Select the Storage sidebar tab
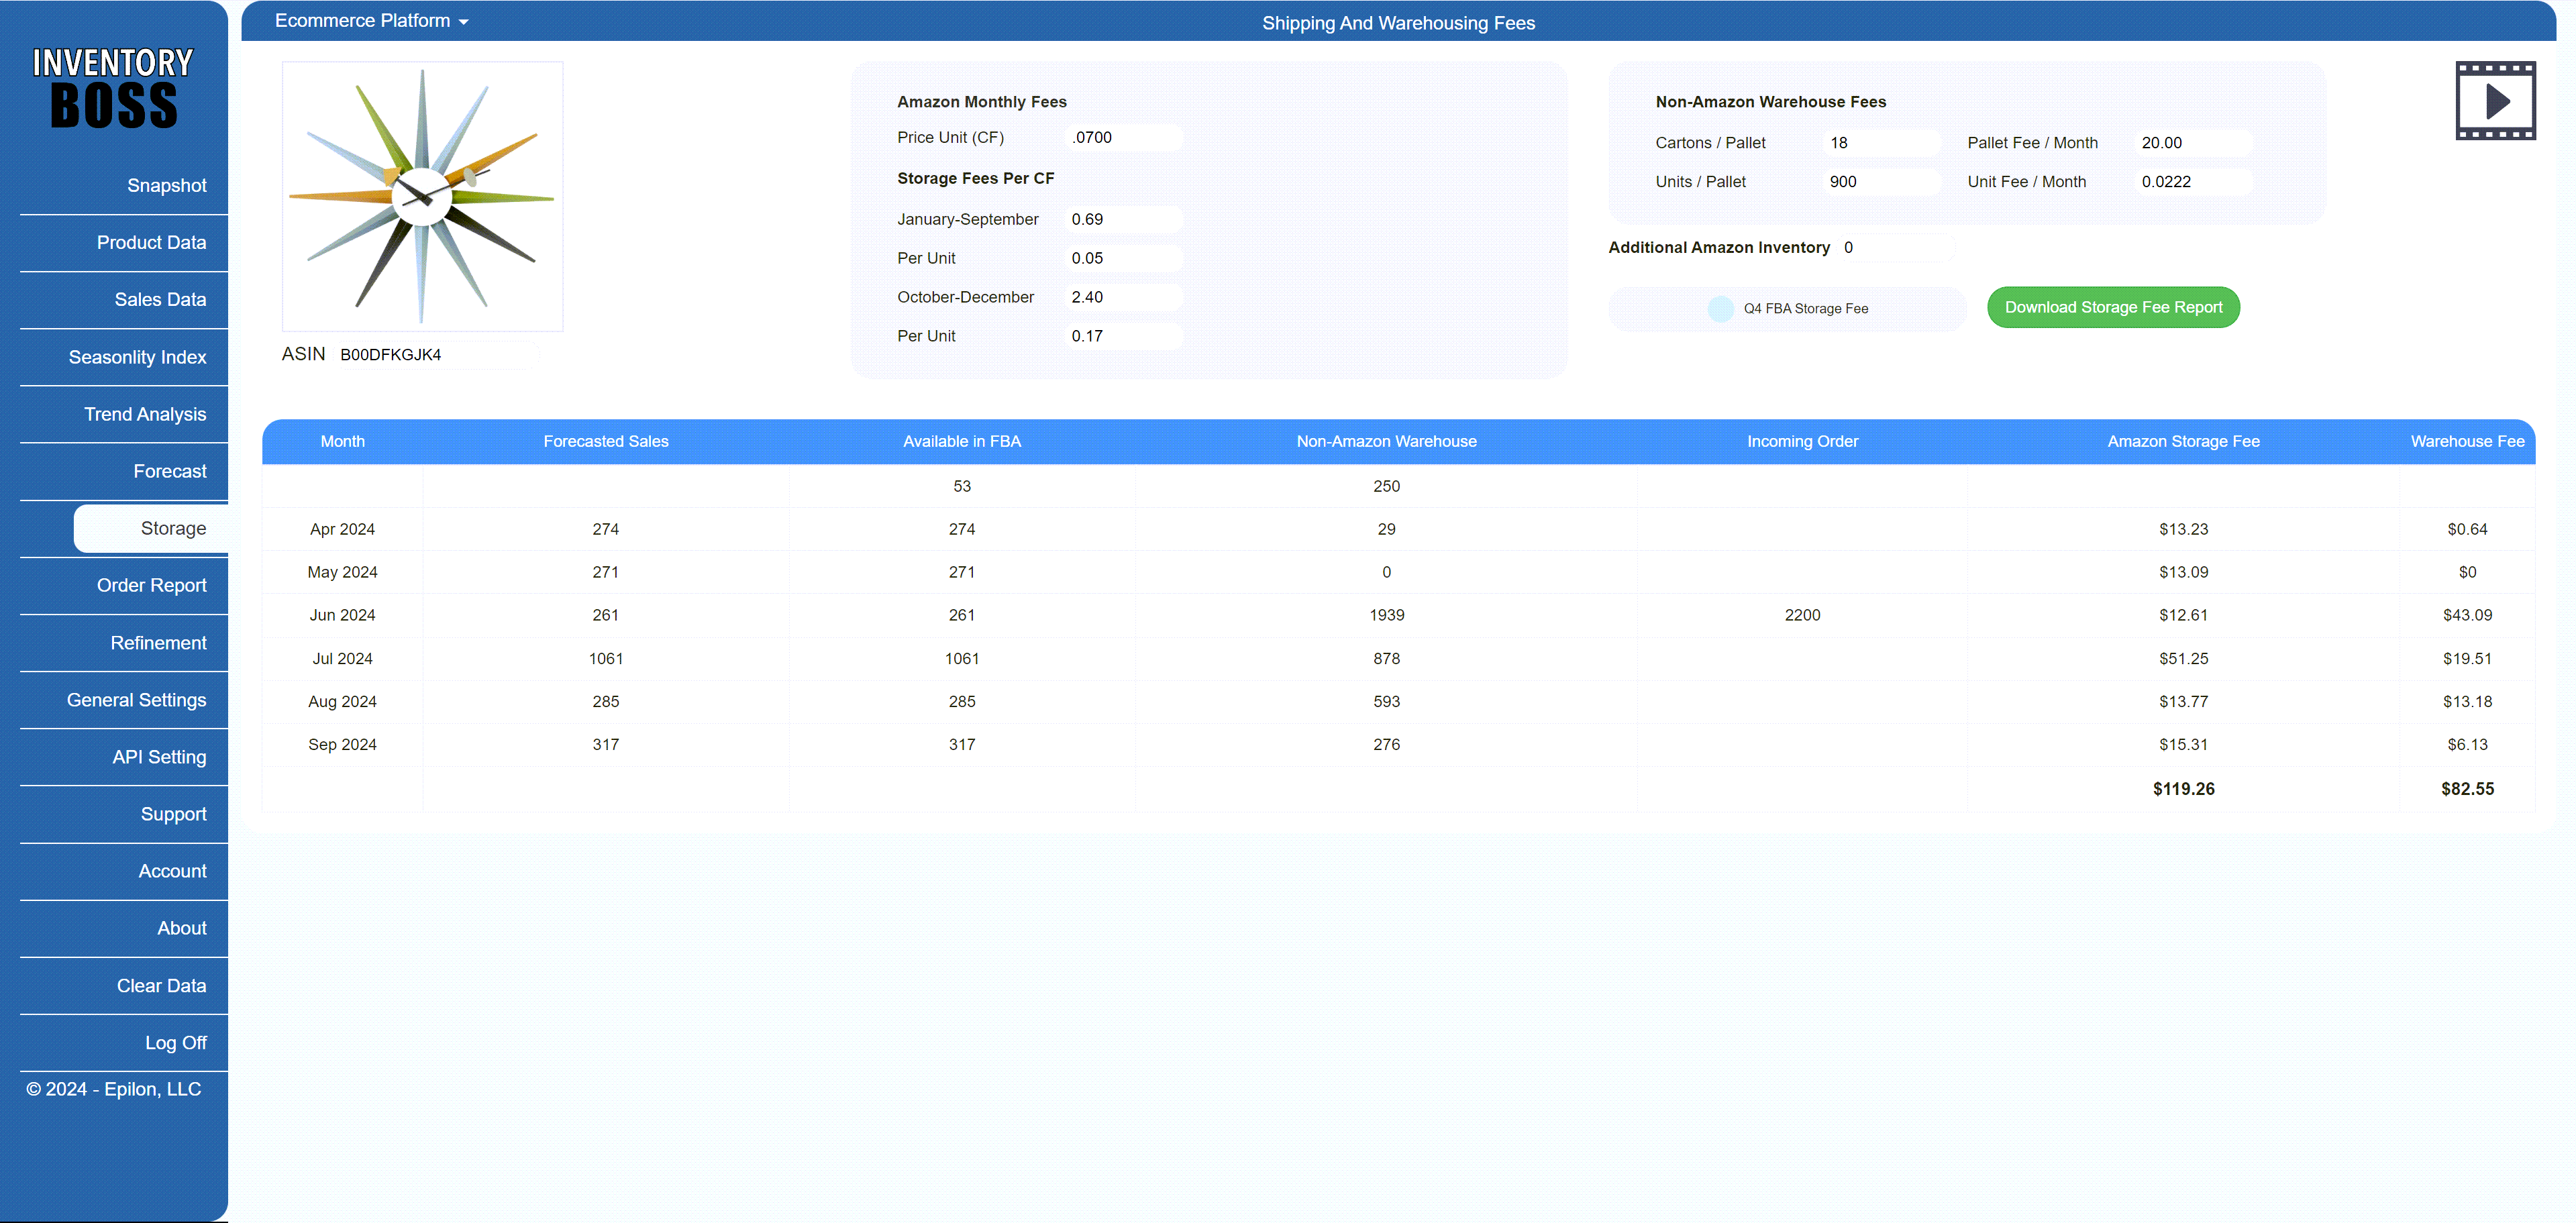This screenshot has height=1223, width=2576. coord(151,528)
